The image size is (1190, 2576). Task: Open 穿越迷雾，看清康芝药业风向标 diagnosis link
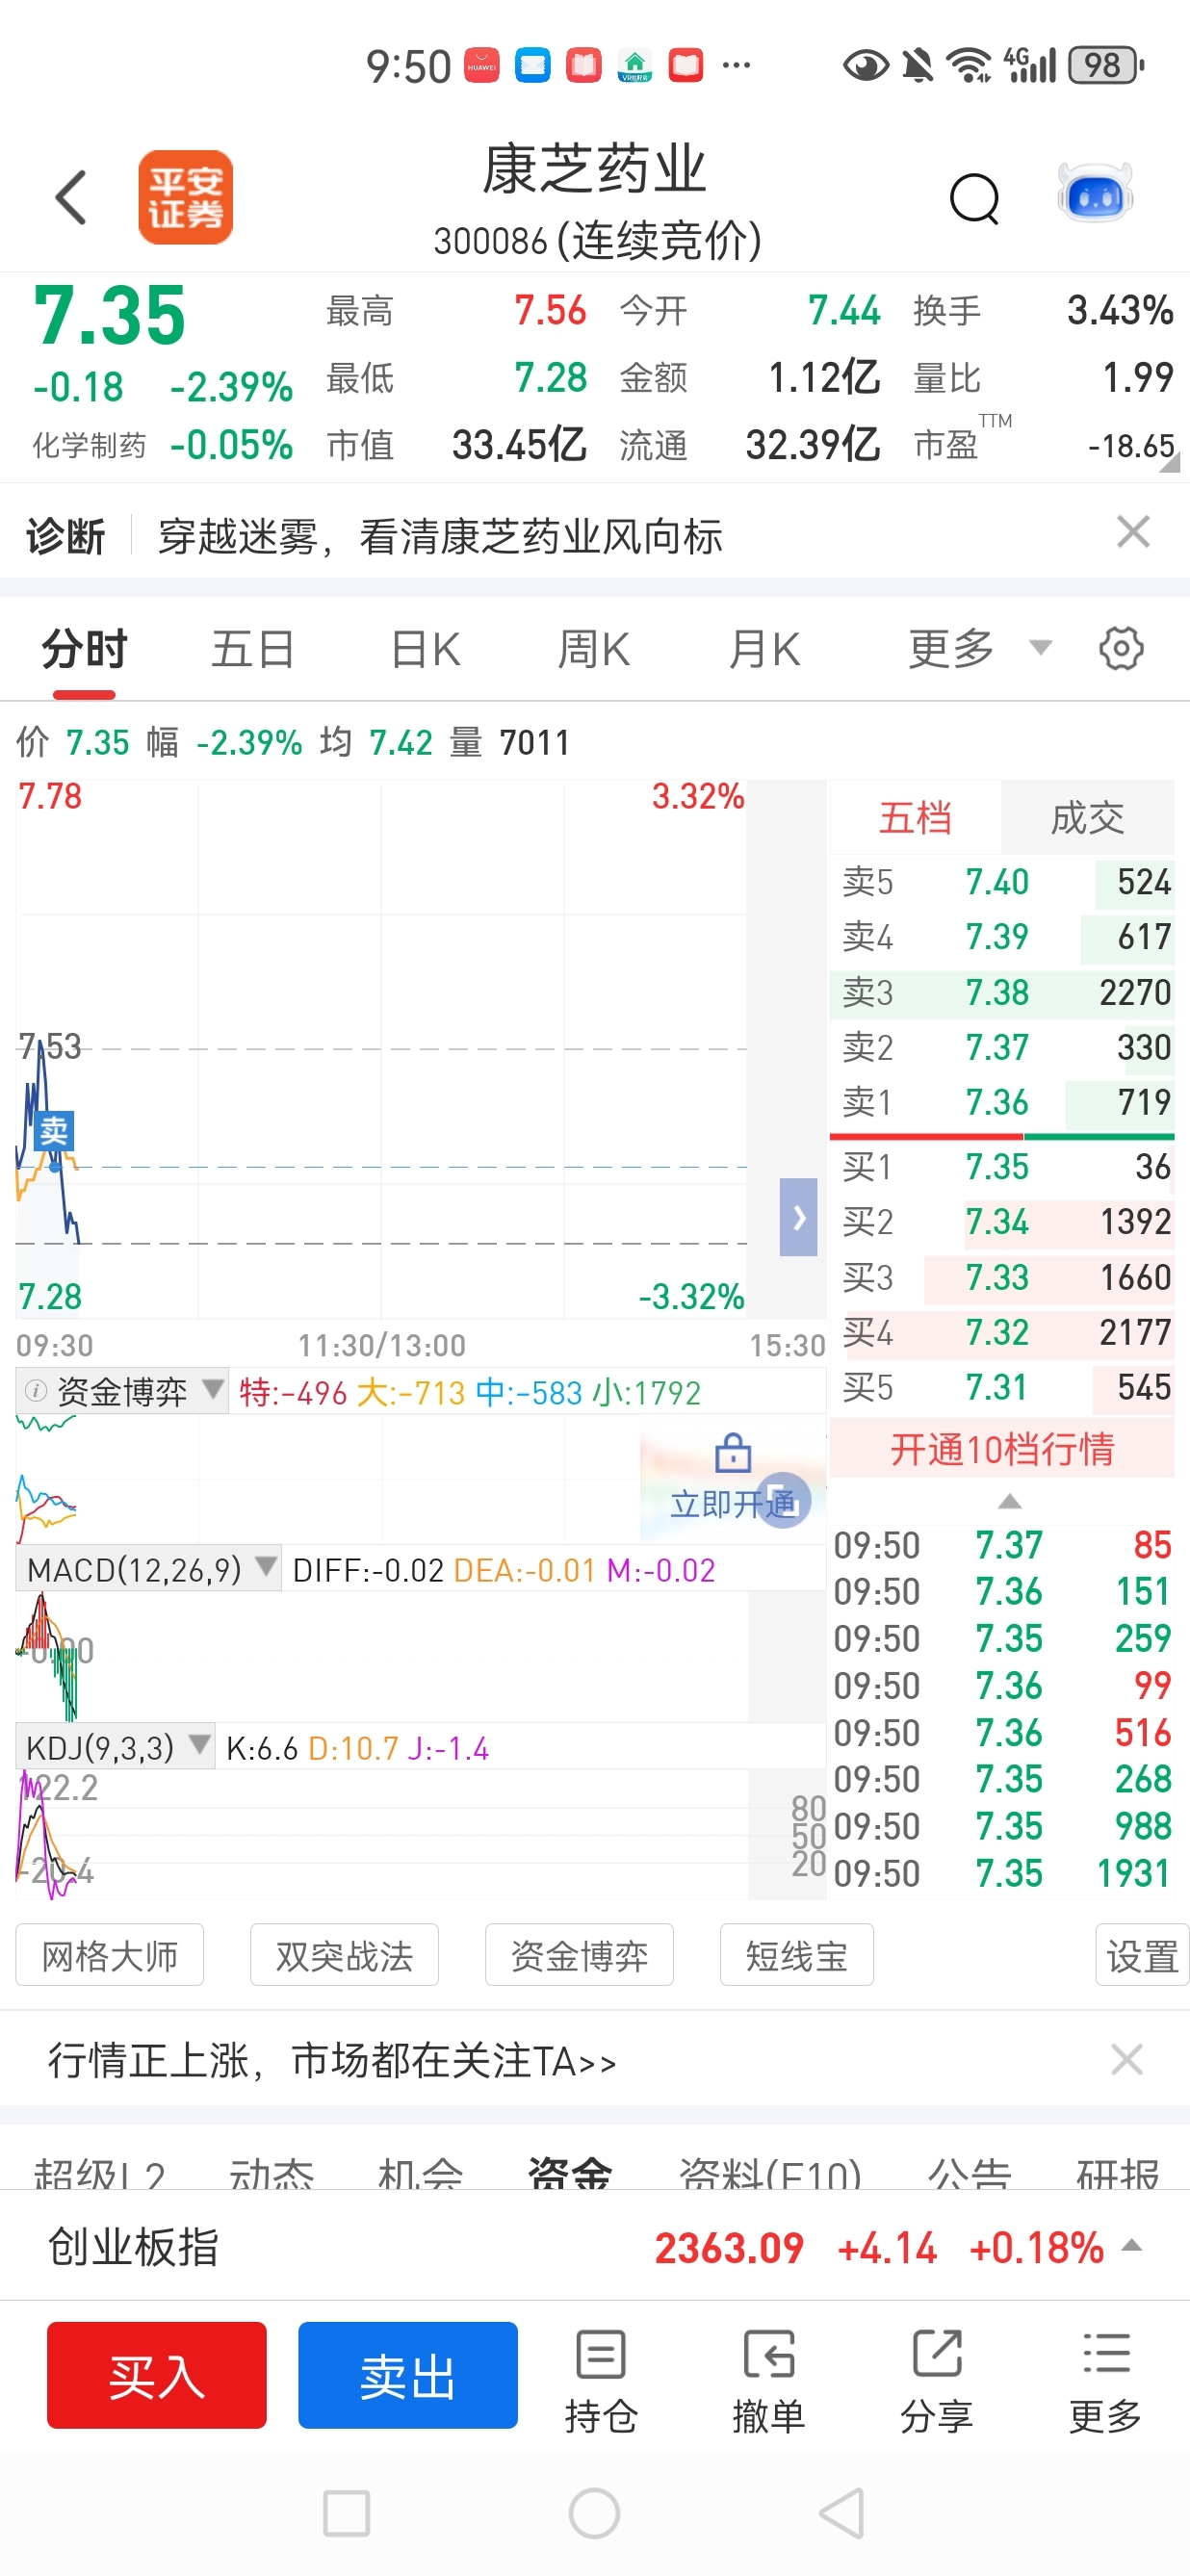pos(440,536)
